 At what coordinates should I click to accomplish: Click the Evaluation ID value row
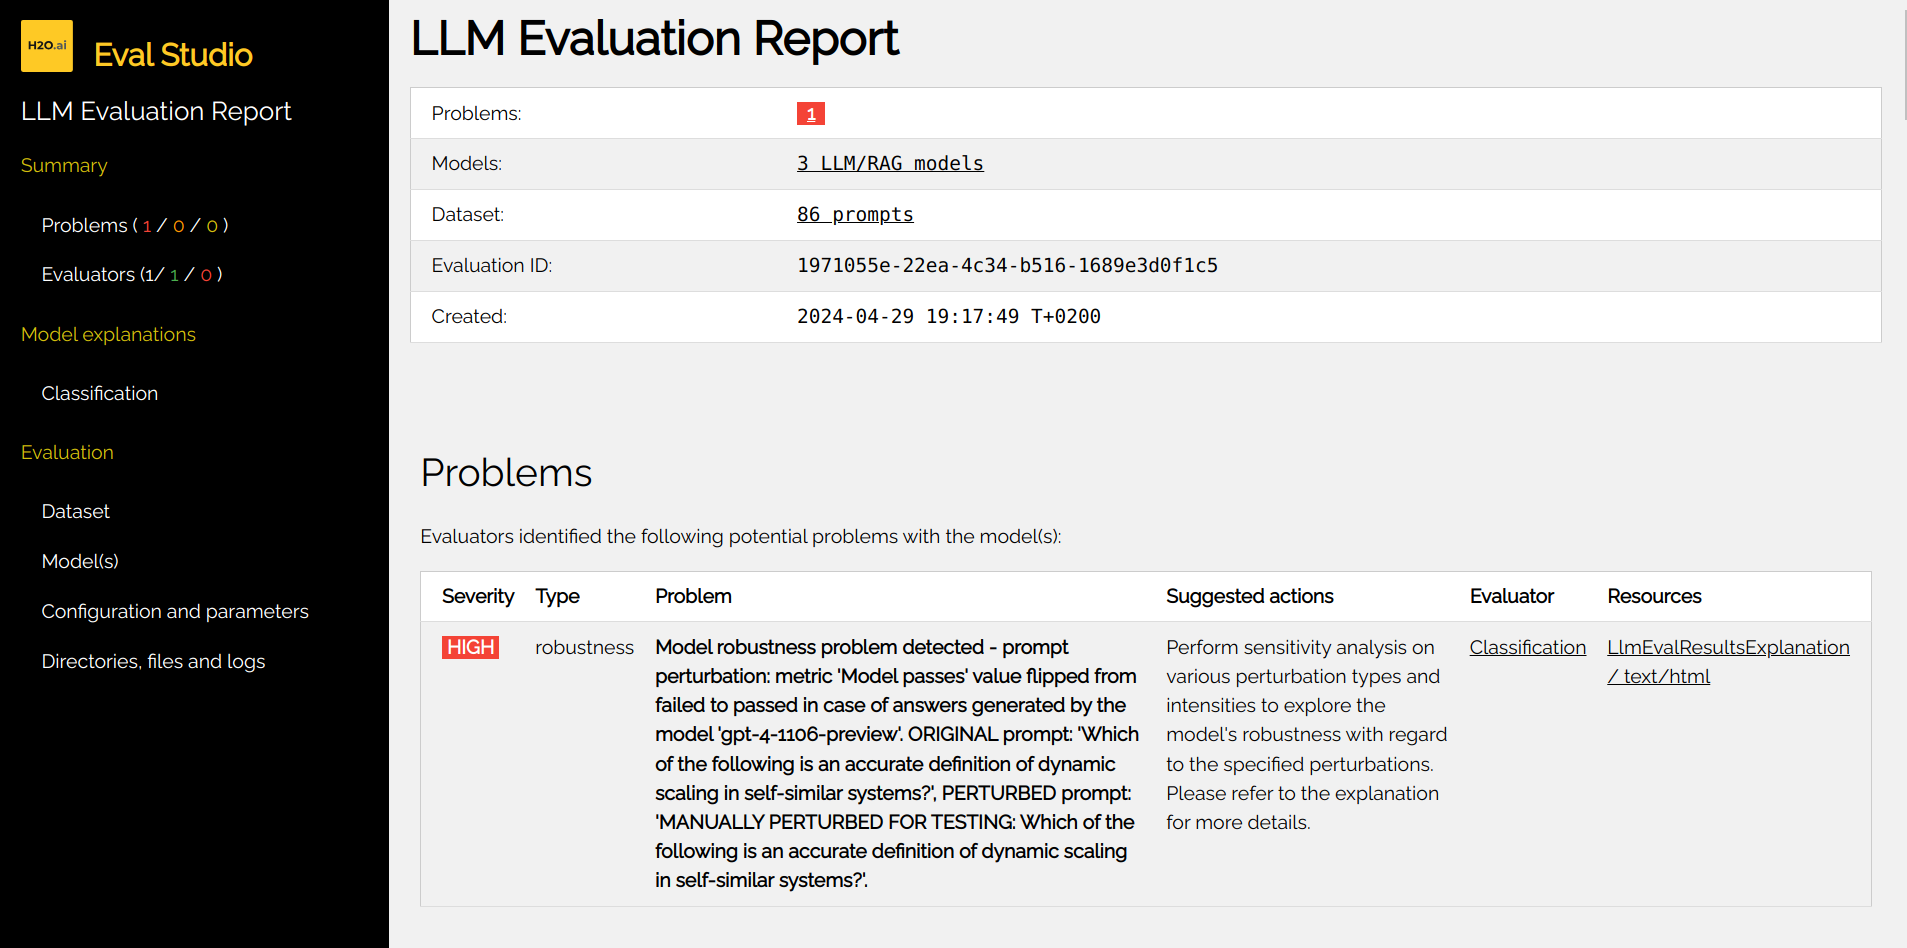(x=1007, y=265)
